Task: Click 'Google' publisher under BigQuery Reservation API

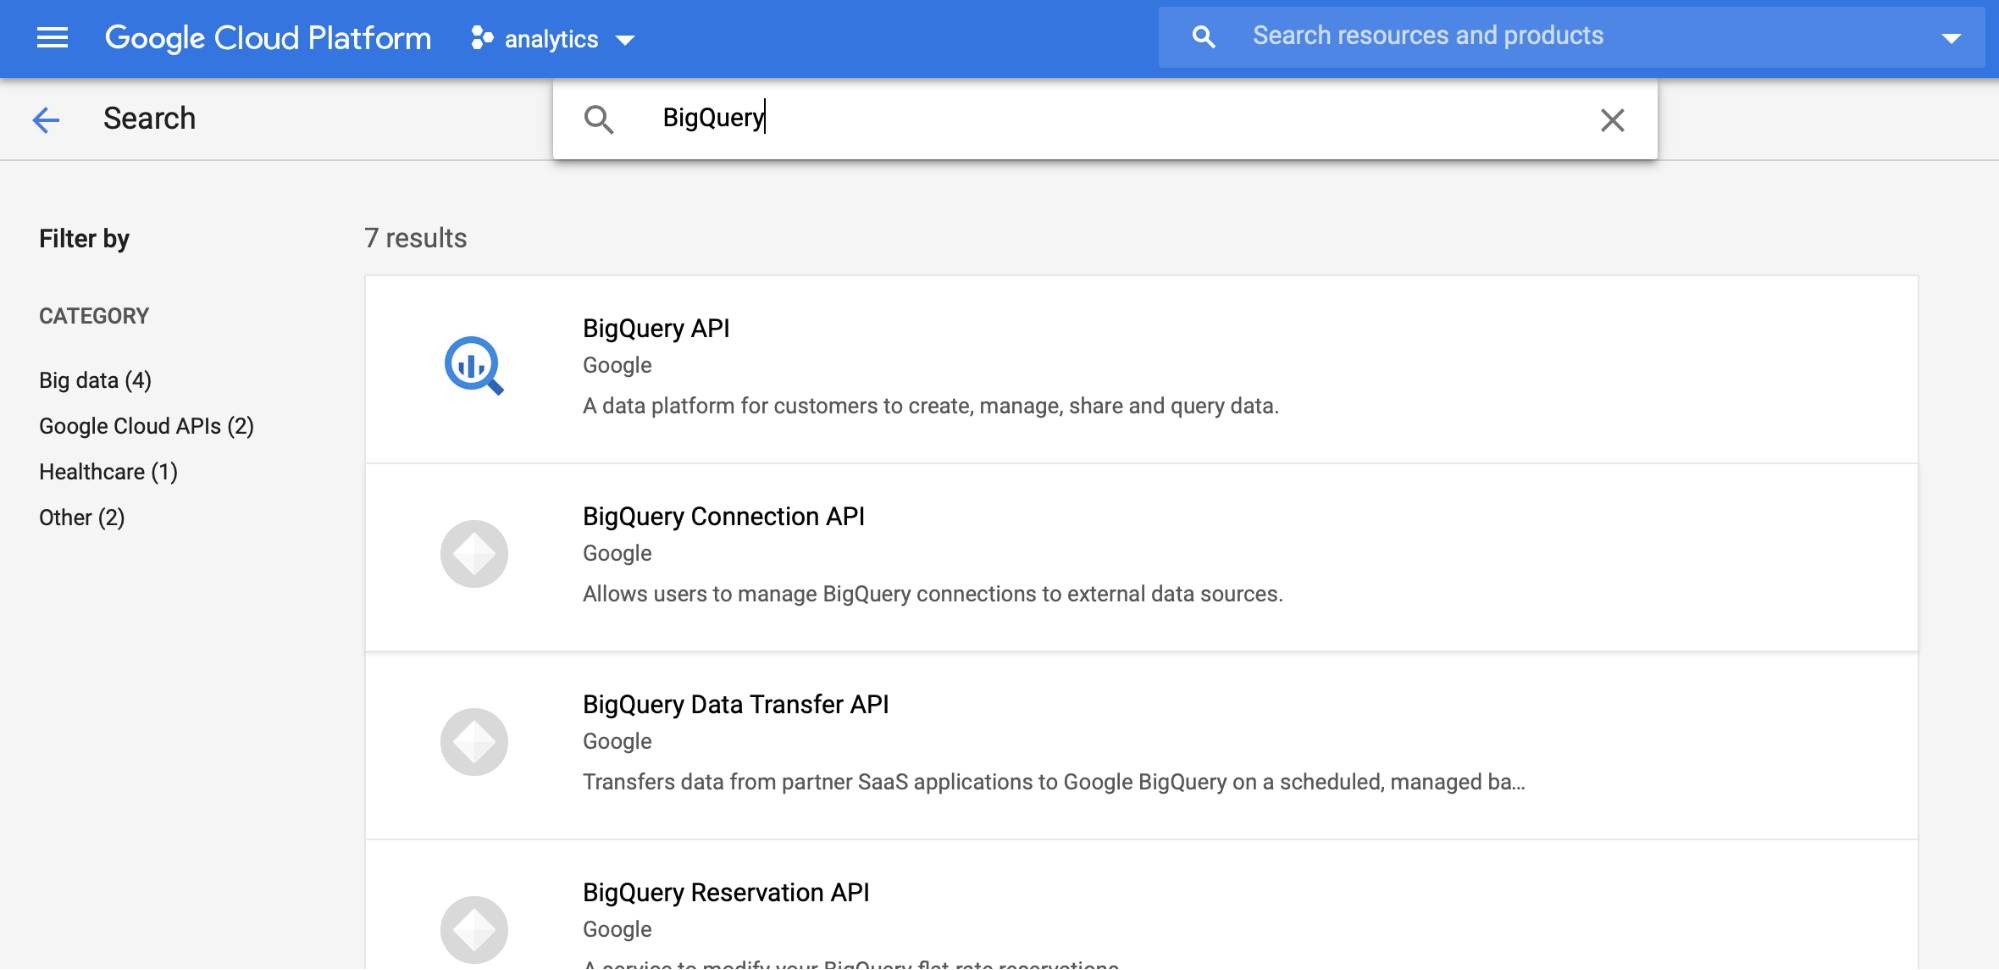Action: 617,930
